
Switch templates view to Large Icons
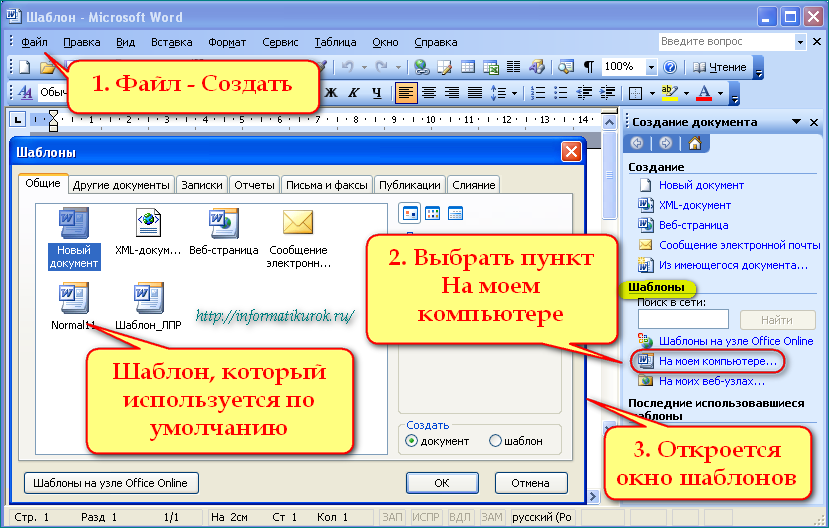click(x=410, y=214)
